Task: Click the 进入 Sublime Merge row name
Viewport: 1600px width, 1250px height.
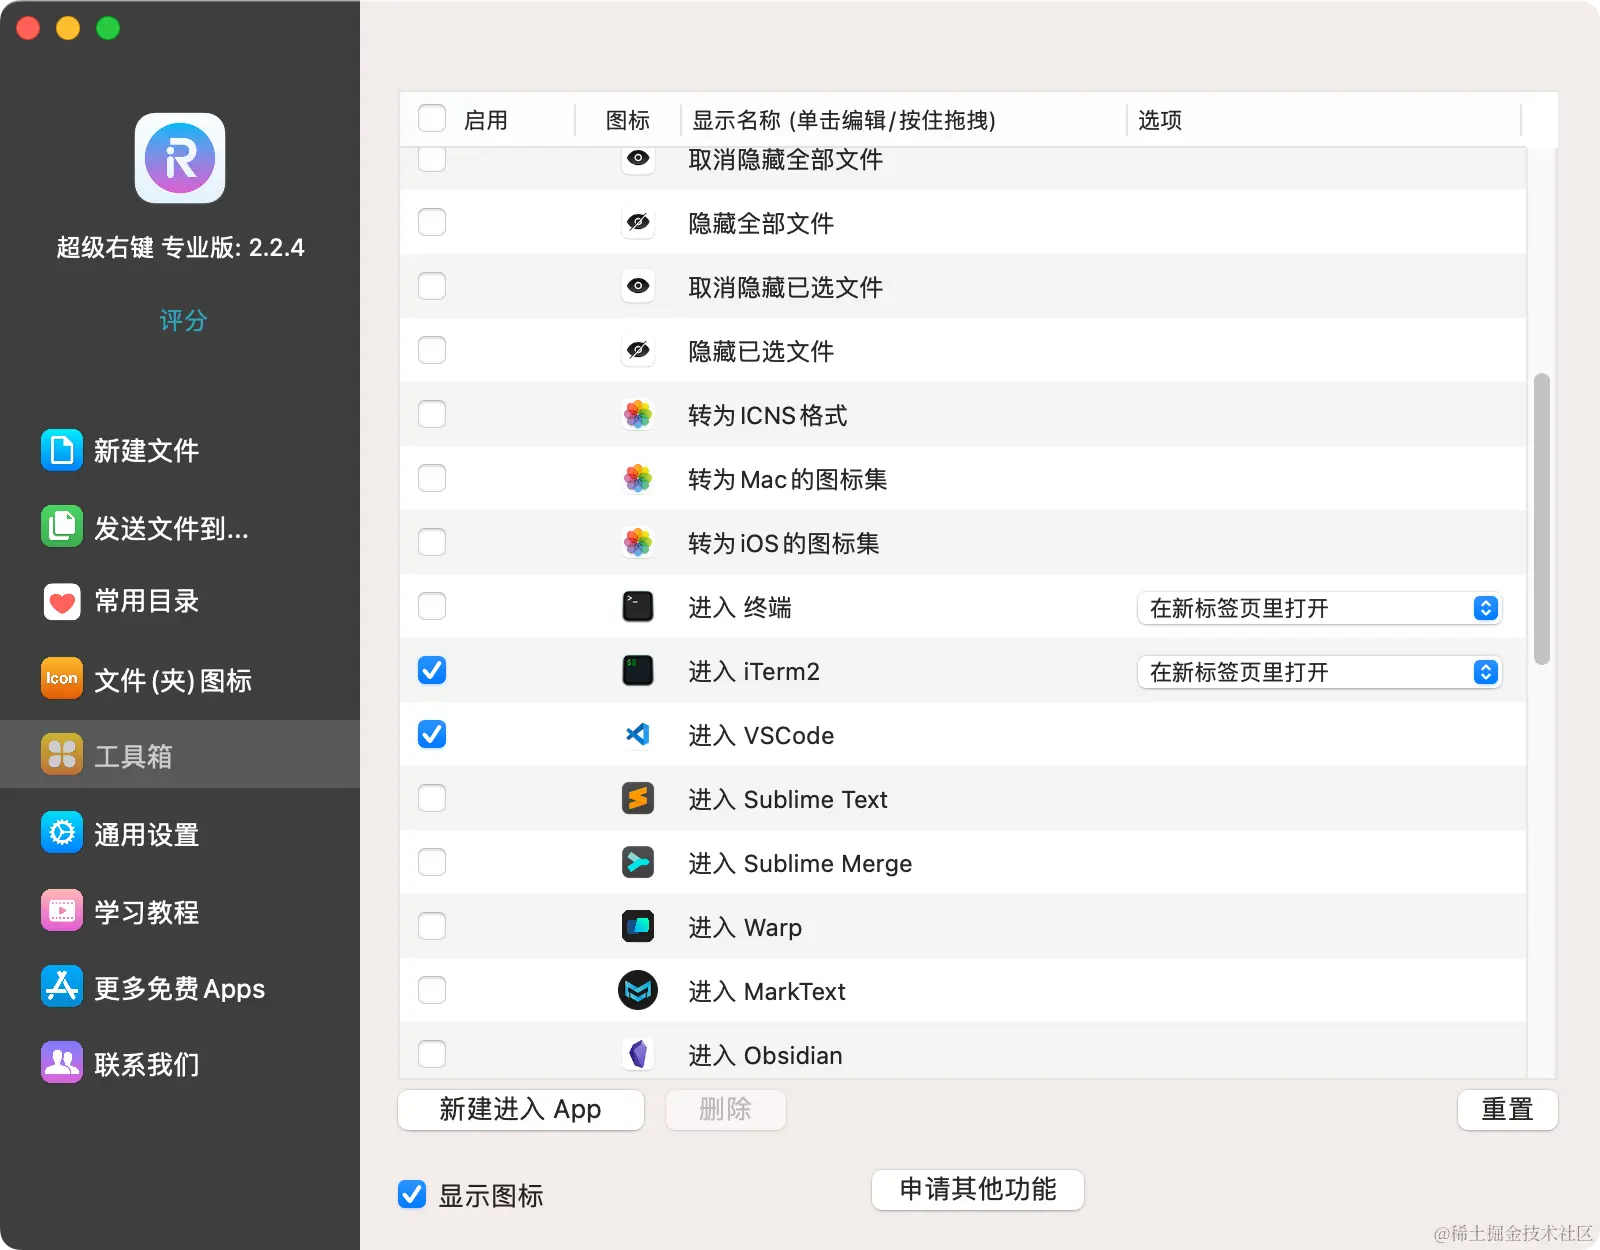Action: pyautogui.click(x=800, y=863)
